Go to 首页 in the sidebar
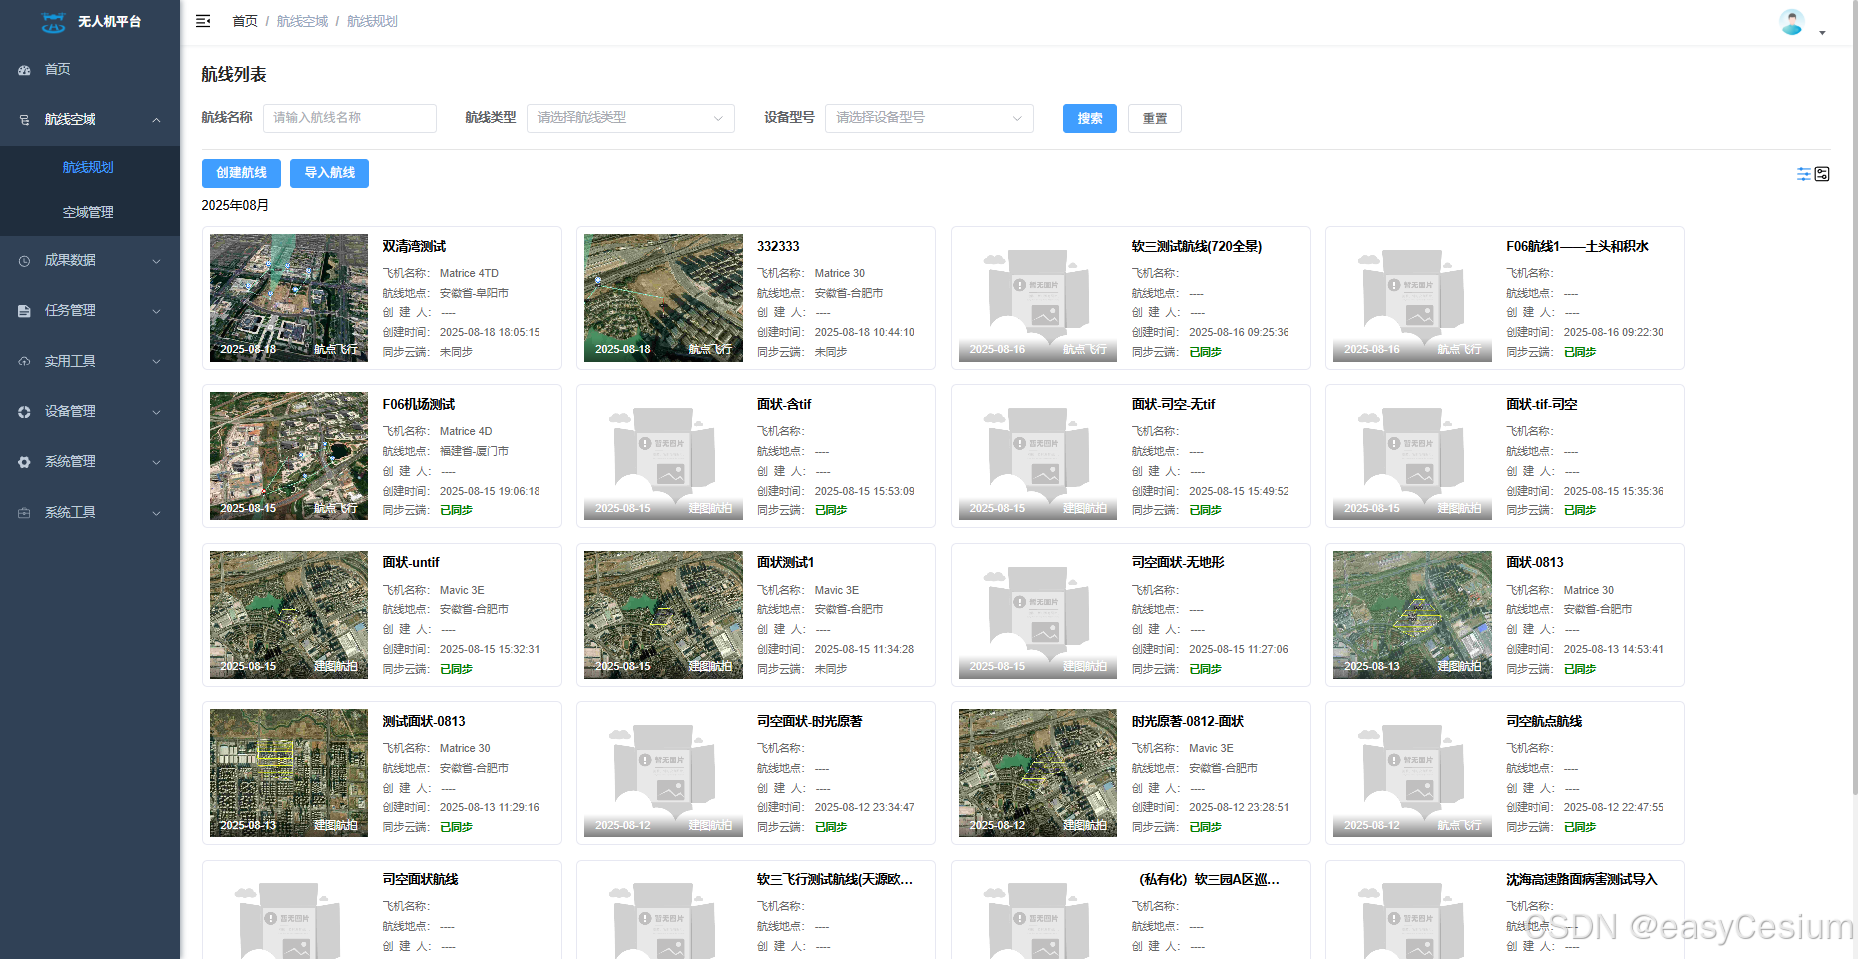The height and width of the screenshot is (959, 1858). 57,69
